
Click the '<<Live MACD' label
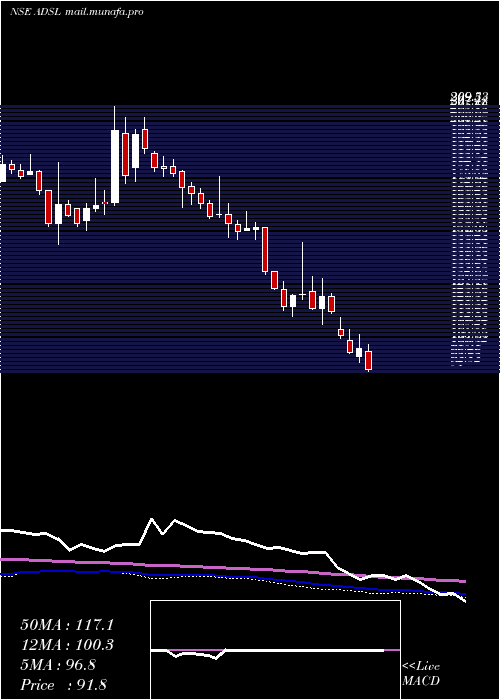421,673
